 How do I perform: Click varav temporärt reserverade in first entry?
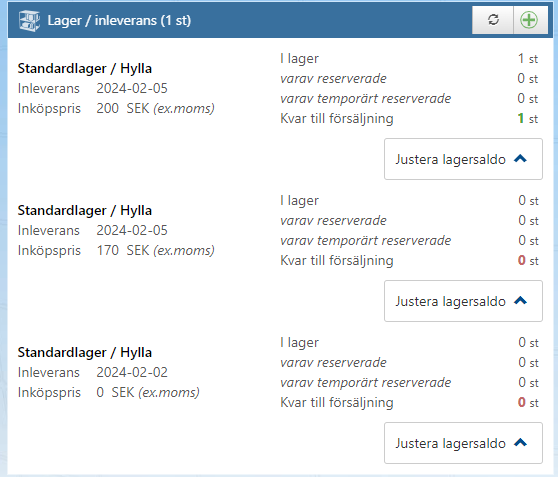[365, 99]
